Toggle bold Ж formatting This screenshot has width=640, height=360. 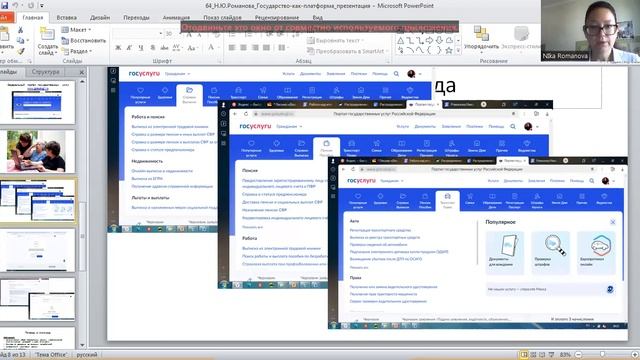[x=118, y=48]
